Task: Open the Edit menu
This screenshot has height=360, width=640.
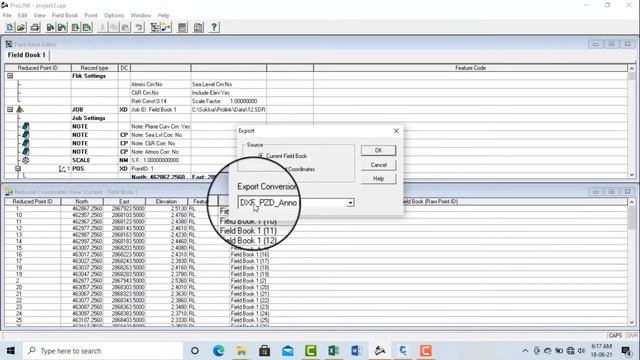Action: point(22,15)
